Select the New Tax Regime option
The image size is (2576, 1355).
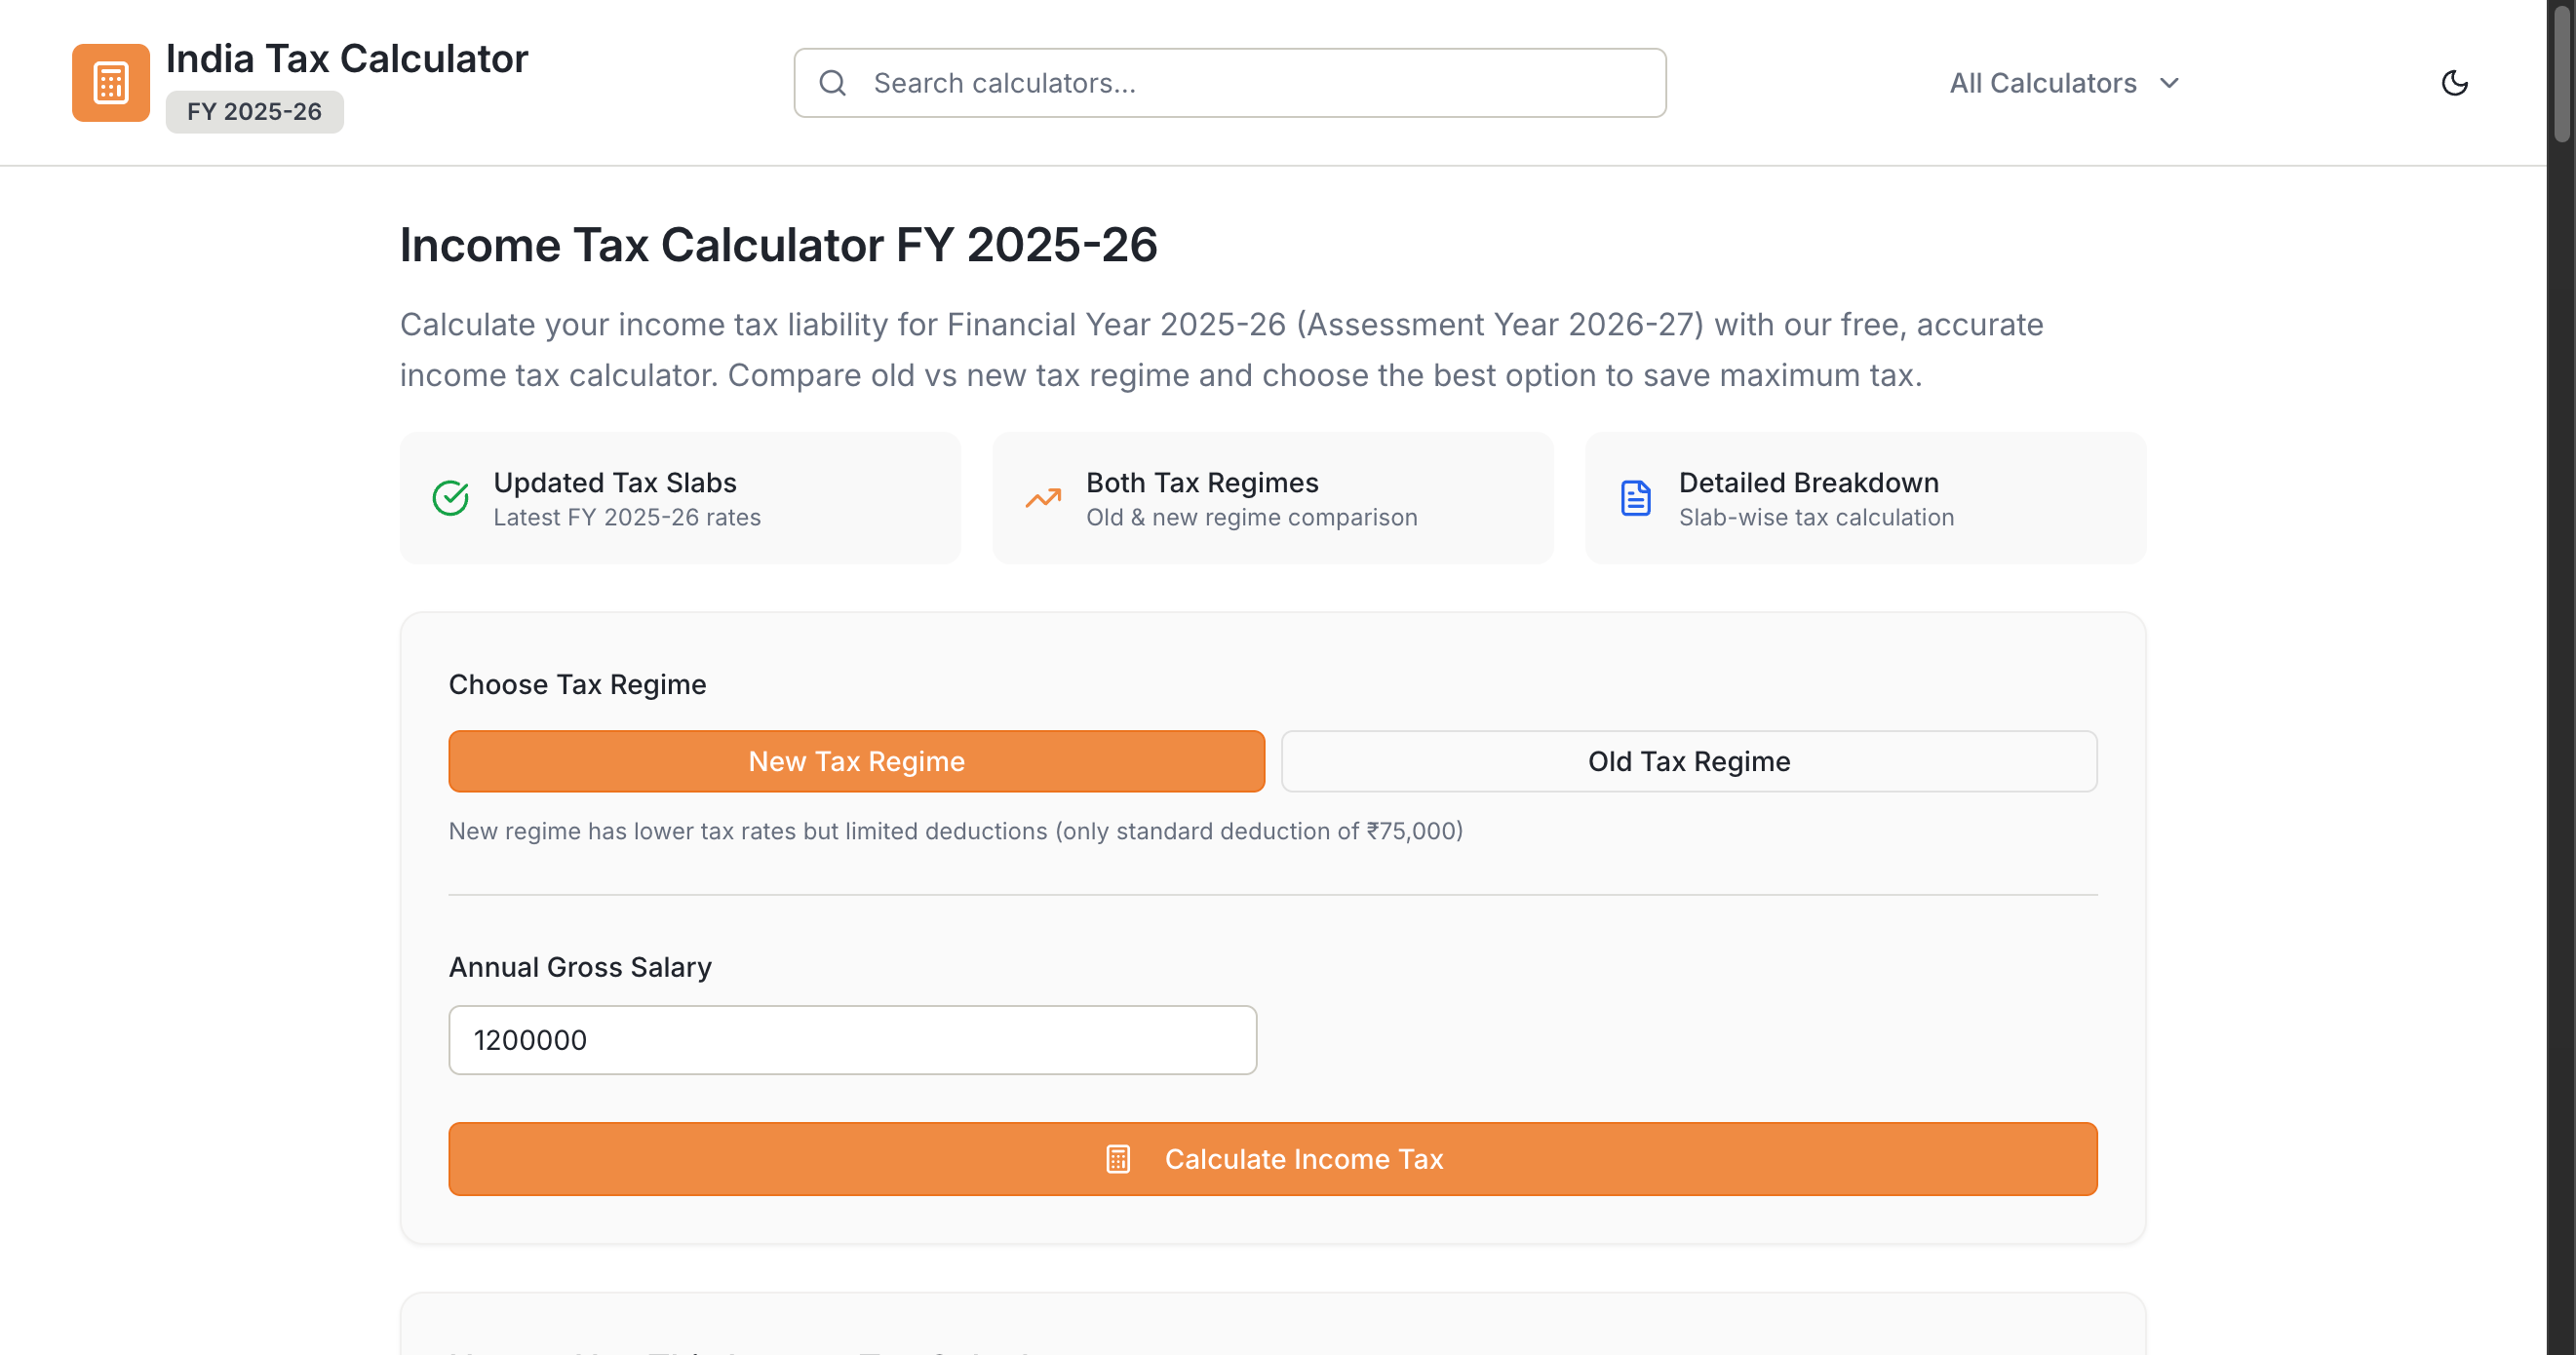point(856,761)
